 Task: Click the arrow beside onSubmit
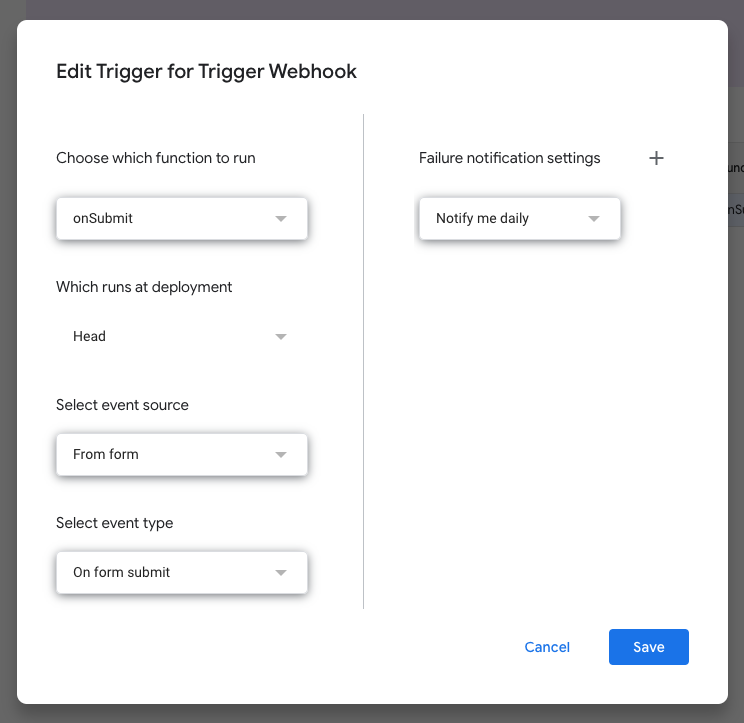[281, 219]
